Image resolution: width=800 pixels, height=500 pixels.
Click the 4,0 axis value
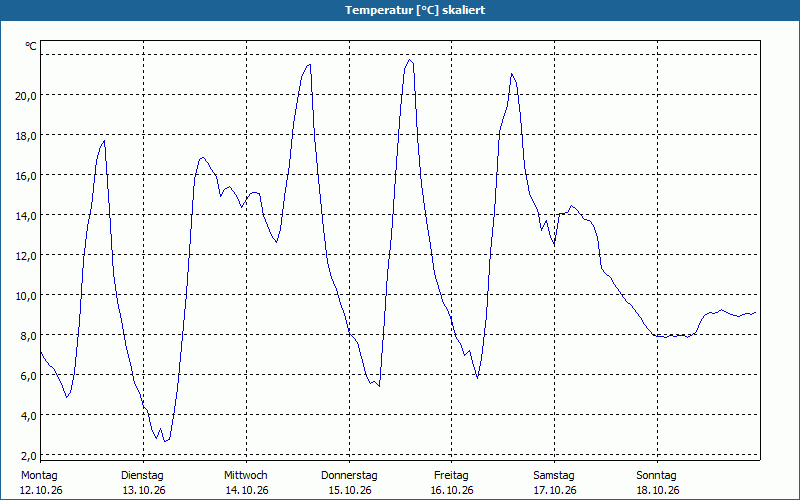click(x=28, y=415)
